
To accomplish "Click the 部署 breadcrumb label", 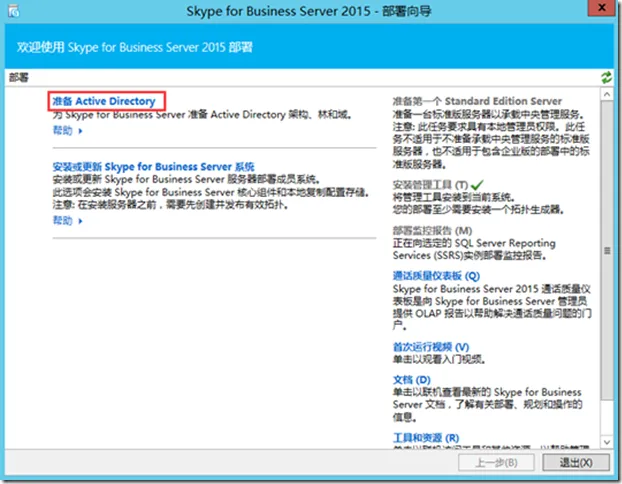I will [19, 77].
